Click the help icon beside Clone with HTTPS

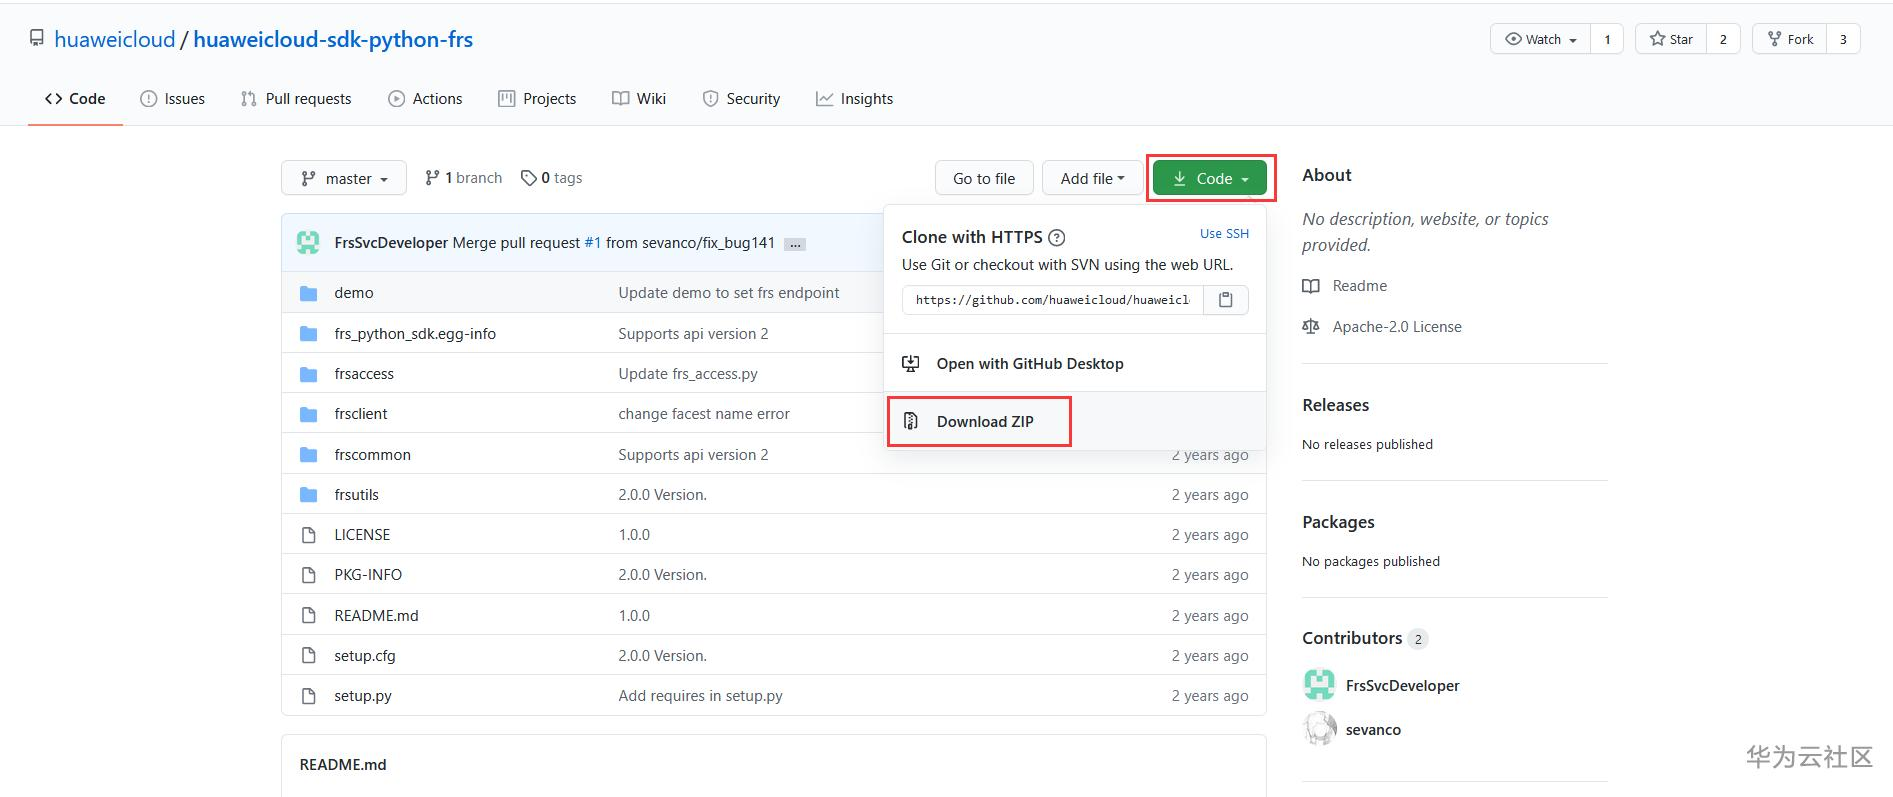(x=1057, y=238)
